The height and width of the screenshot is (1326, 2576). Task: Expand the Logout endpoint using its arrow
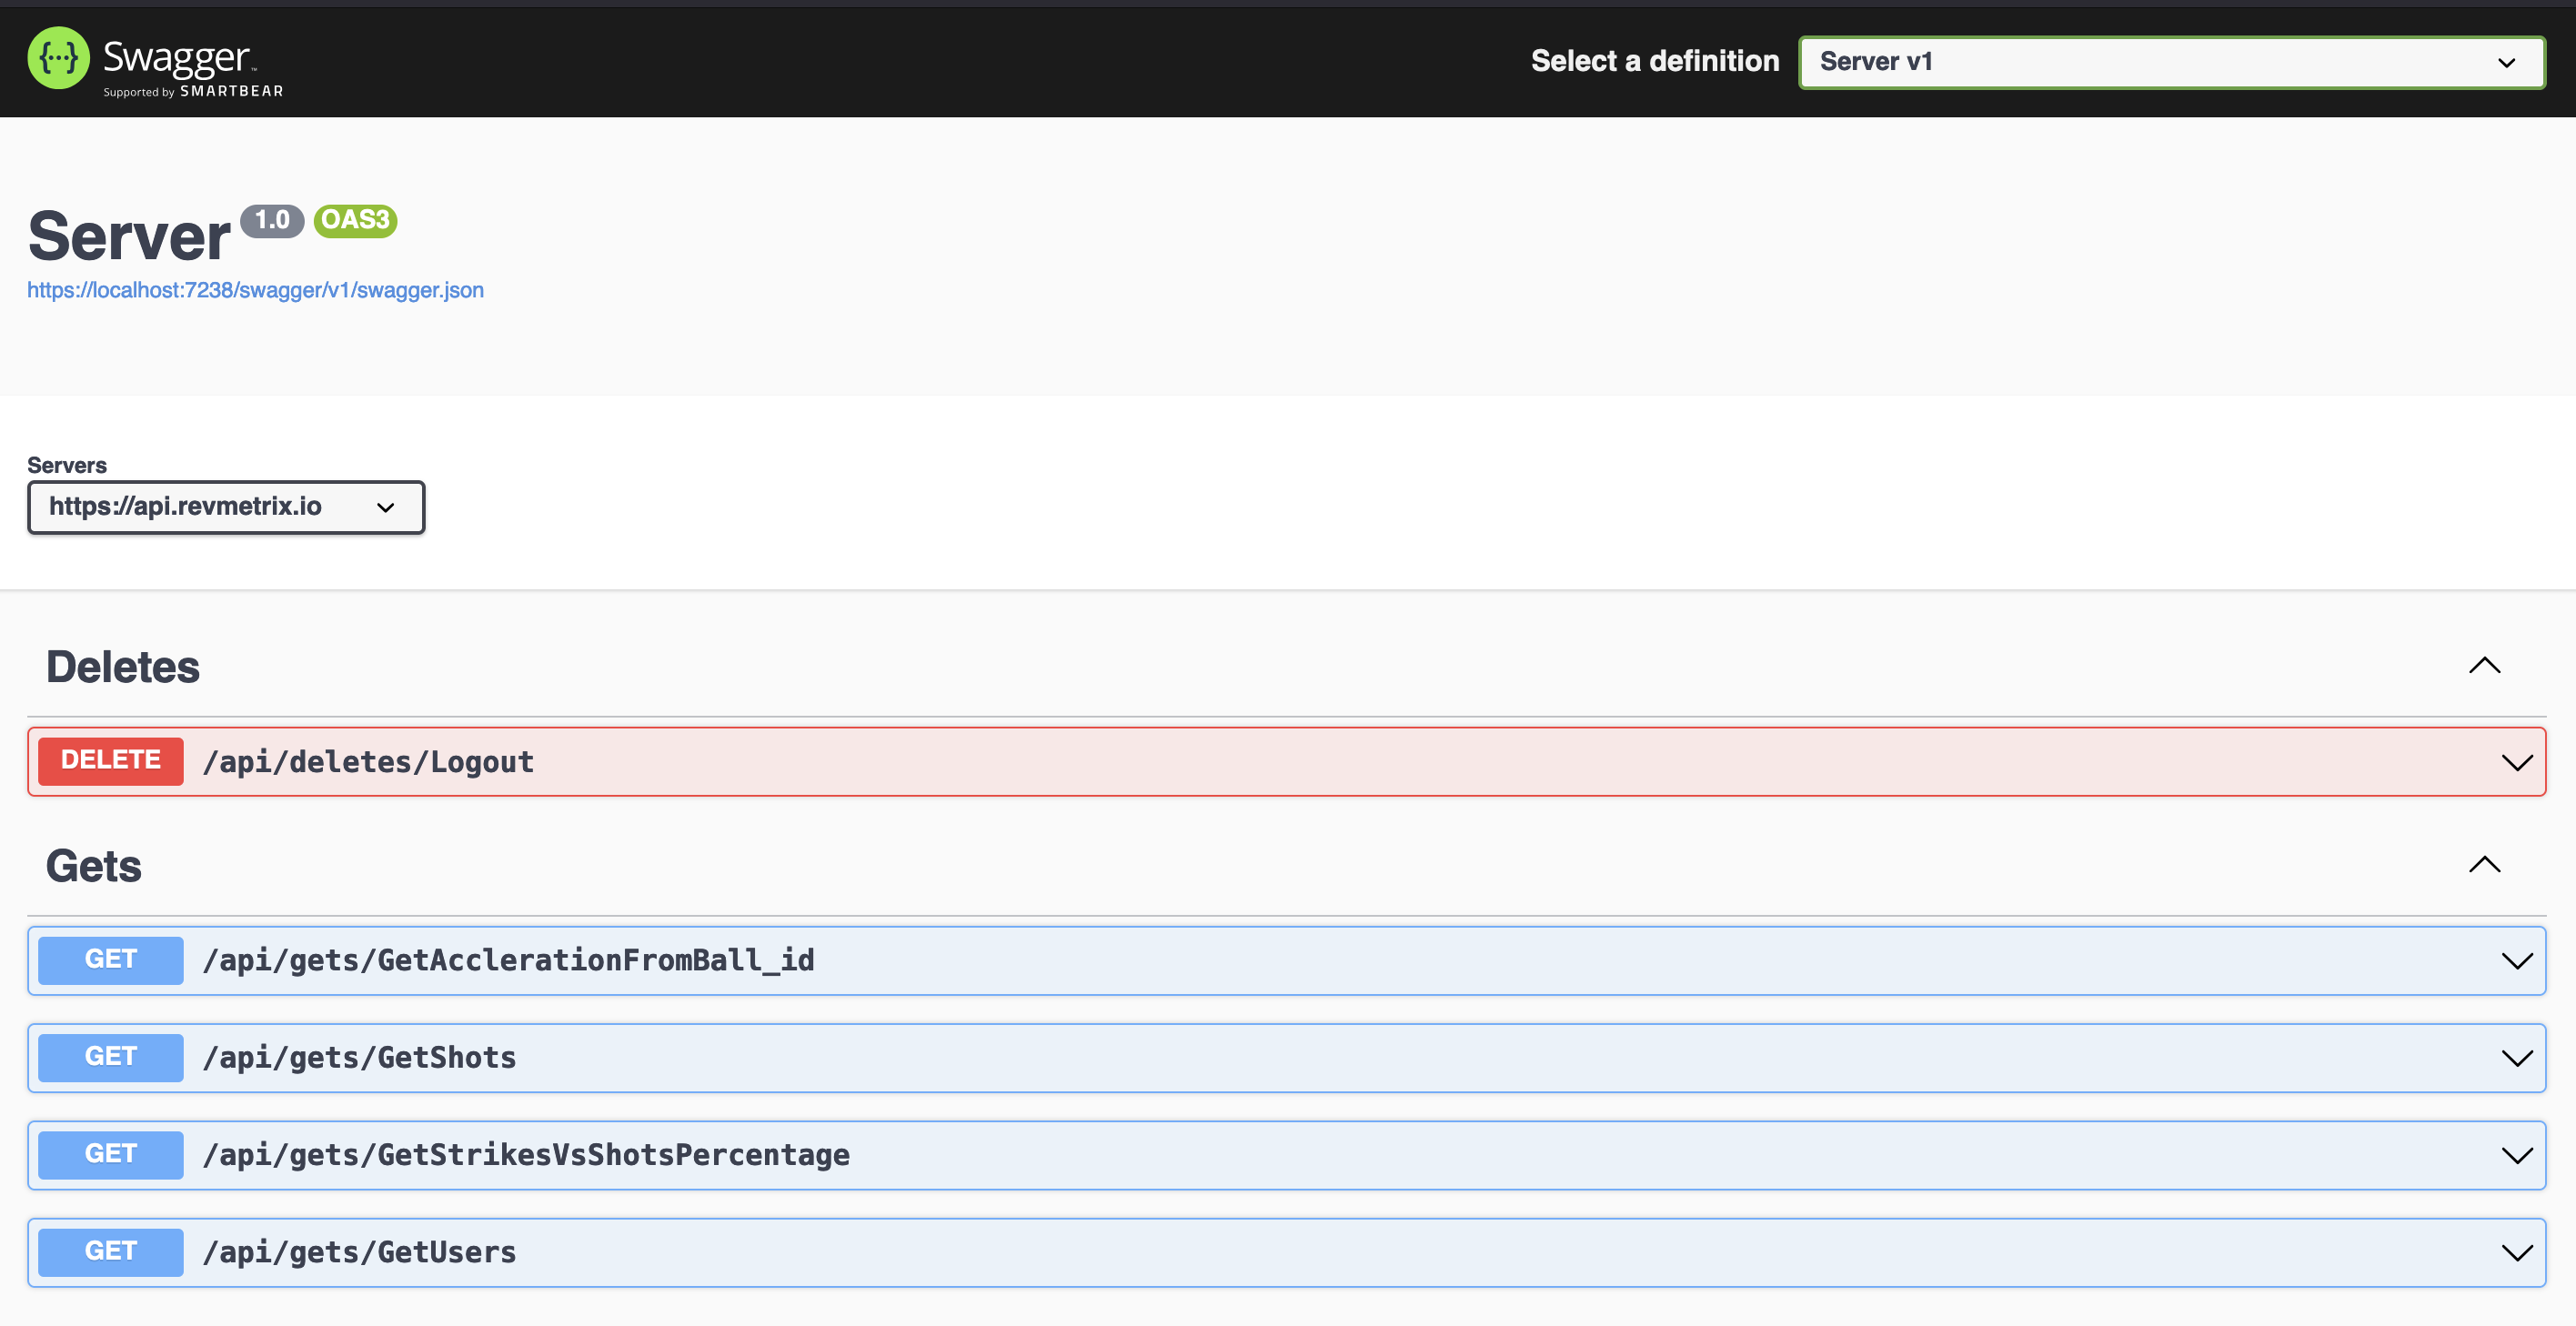point(2516,763)
